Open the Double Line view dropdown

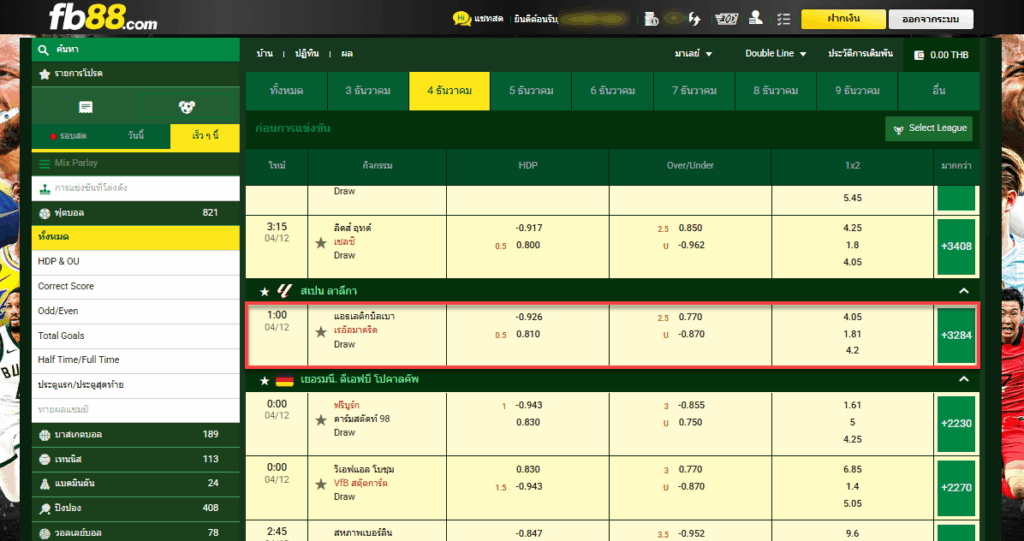776,54
